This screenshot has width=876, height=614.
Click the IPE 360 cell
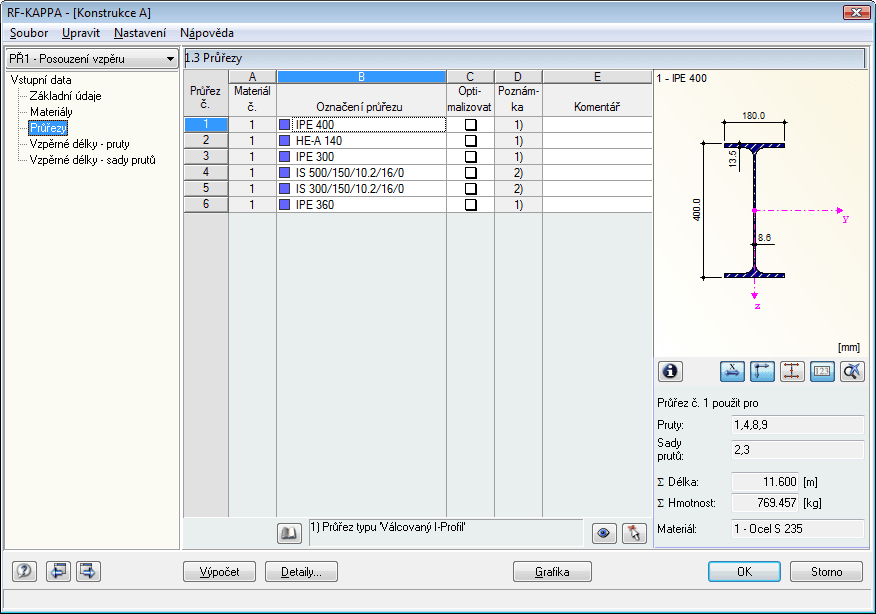pos(361,205)
